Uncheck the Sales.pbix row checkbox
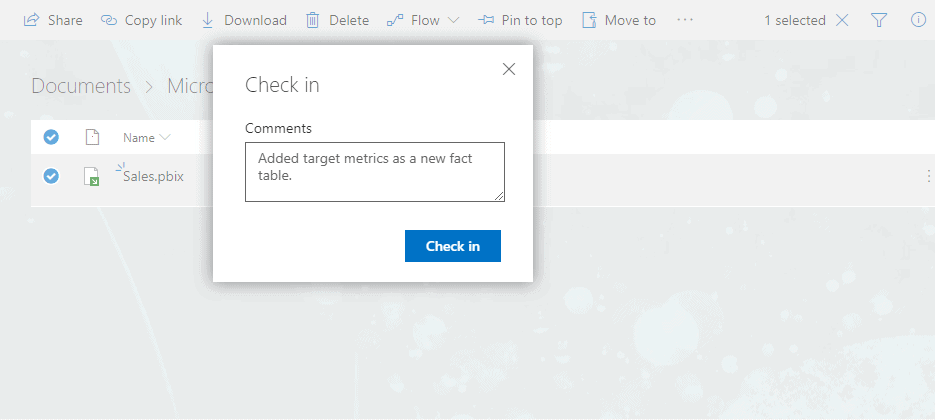Image resolution: width=935 pixels, height=420 pixels. (x=51, y=176)
